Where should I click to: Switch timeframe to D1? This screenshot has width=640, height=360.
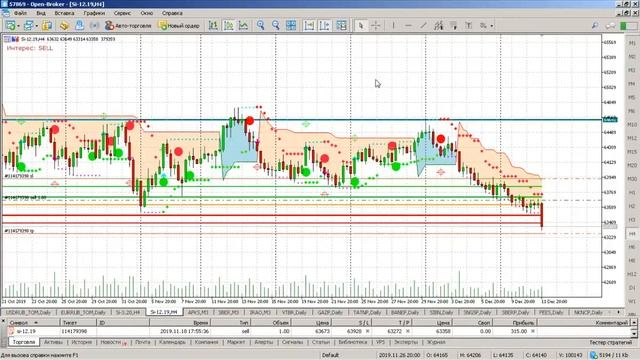click(632, 288)
